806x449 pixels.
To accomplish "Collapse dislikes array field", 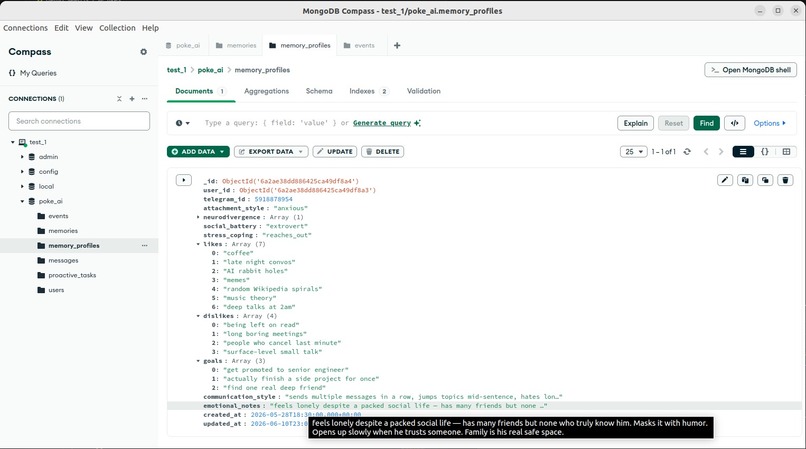I will (198, 316).
